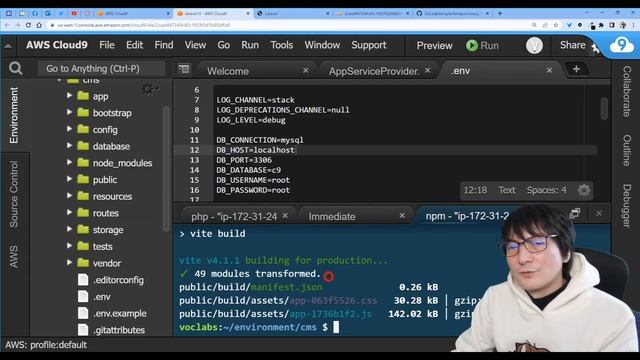Expand the tests folder
This screenshot has width=640, height=360.
click(x=69, y=246)
